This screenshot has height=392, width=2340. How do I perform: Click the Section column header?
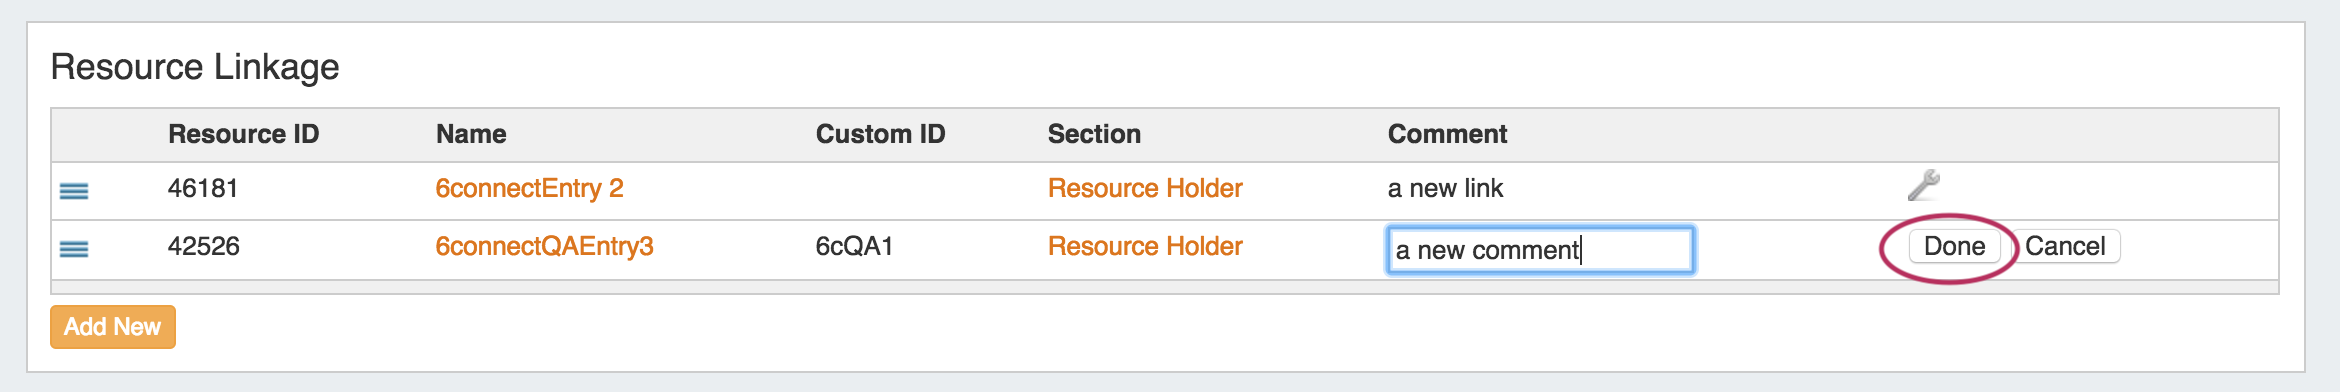click(1094, 134)
